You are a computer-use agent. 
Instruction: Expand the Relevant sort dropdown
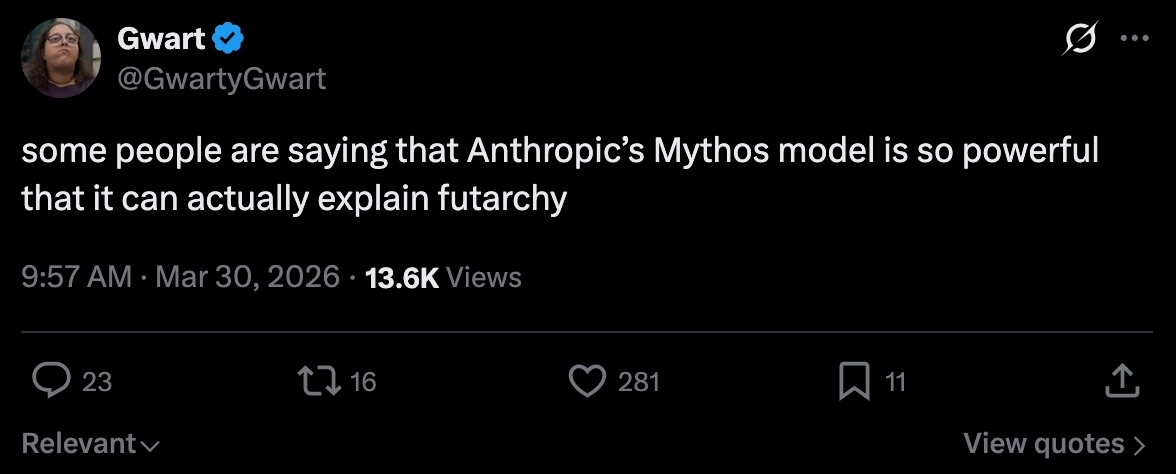click(91, 443)
